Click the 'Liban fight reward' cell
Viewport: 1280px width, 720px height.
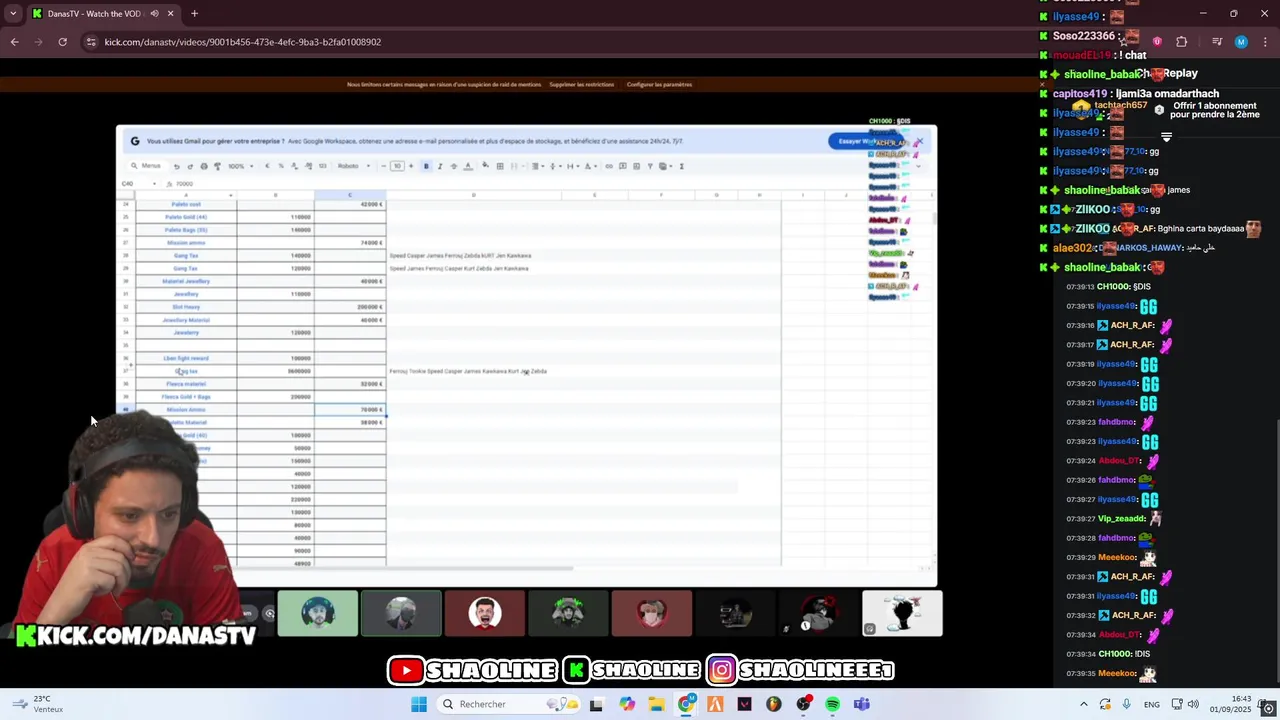click(x=186, y=358)
